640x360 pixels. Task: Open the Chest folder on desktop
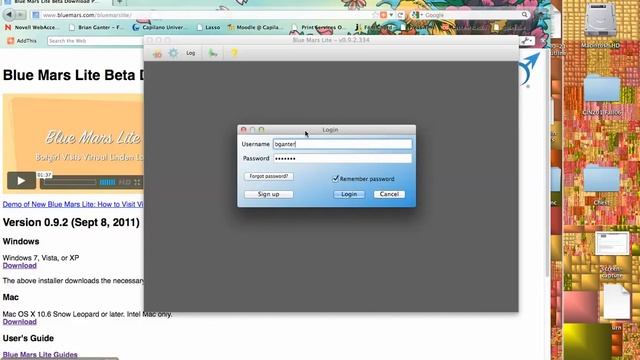(602, 184)
